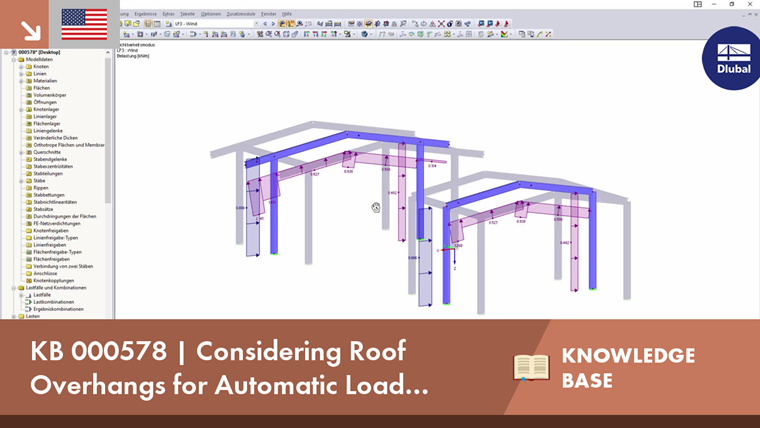Select Anschlüsse tree item
The image size is (760, 428).
coord(46,273)
